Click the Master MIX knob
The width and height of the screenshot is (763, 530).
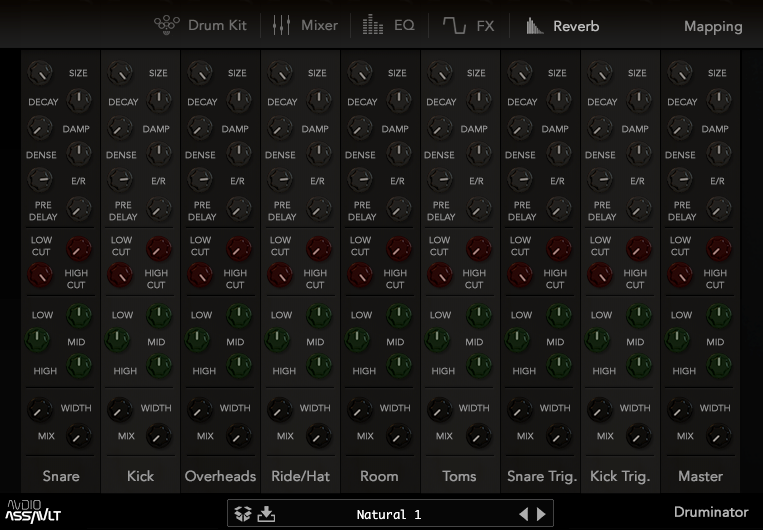(718, 436)
